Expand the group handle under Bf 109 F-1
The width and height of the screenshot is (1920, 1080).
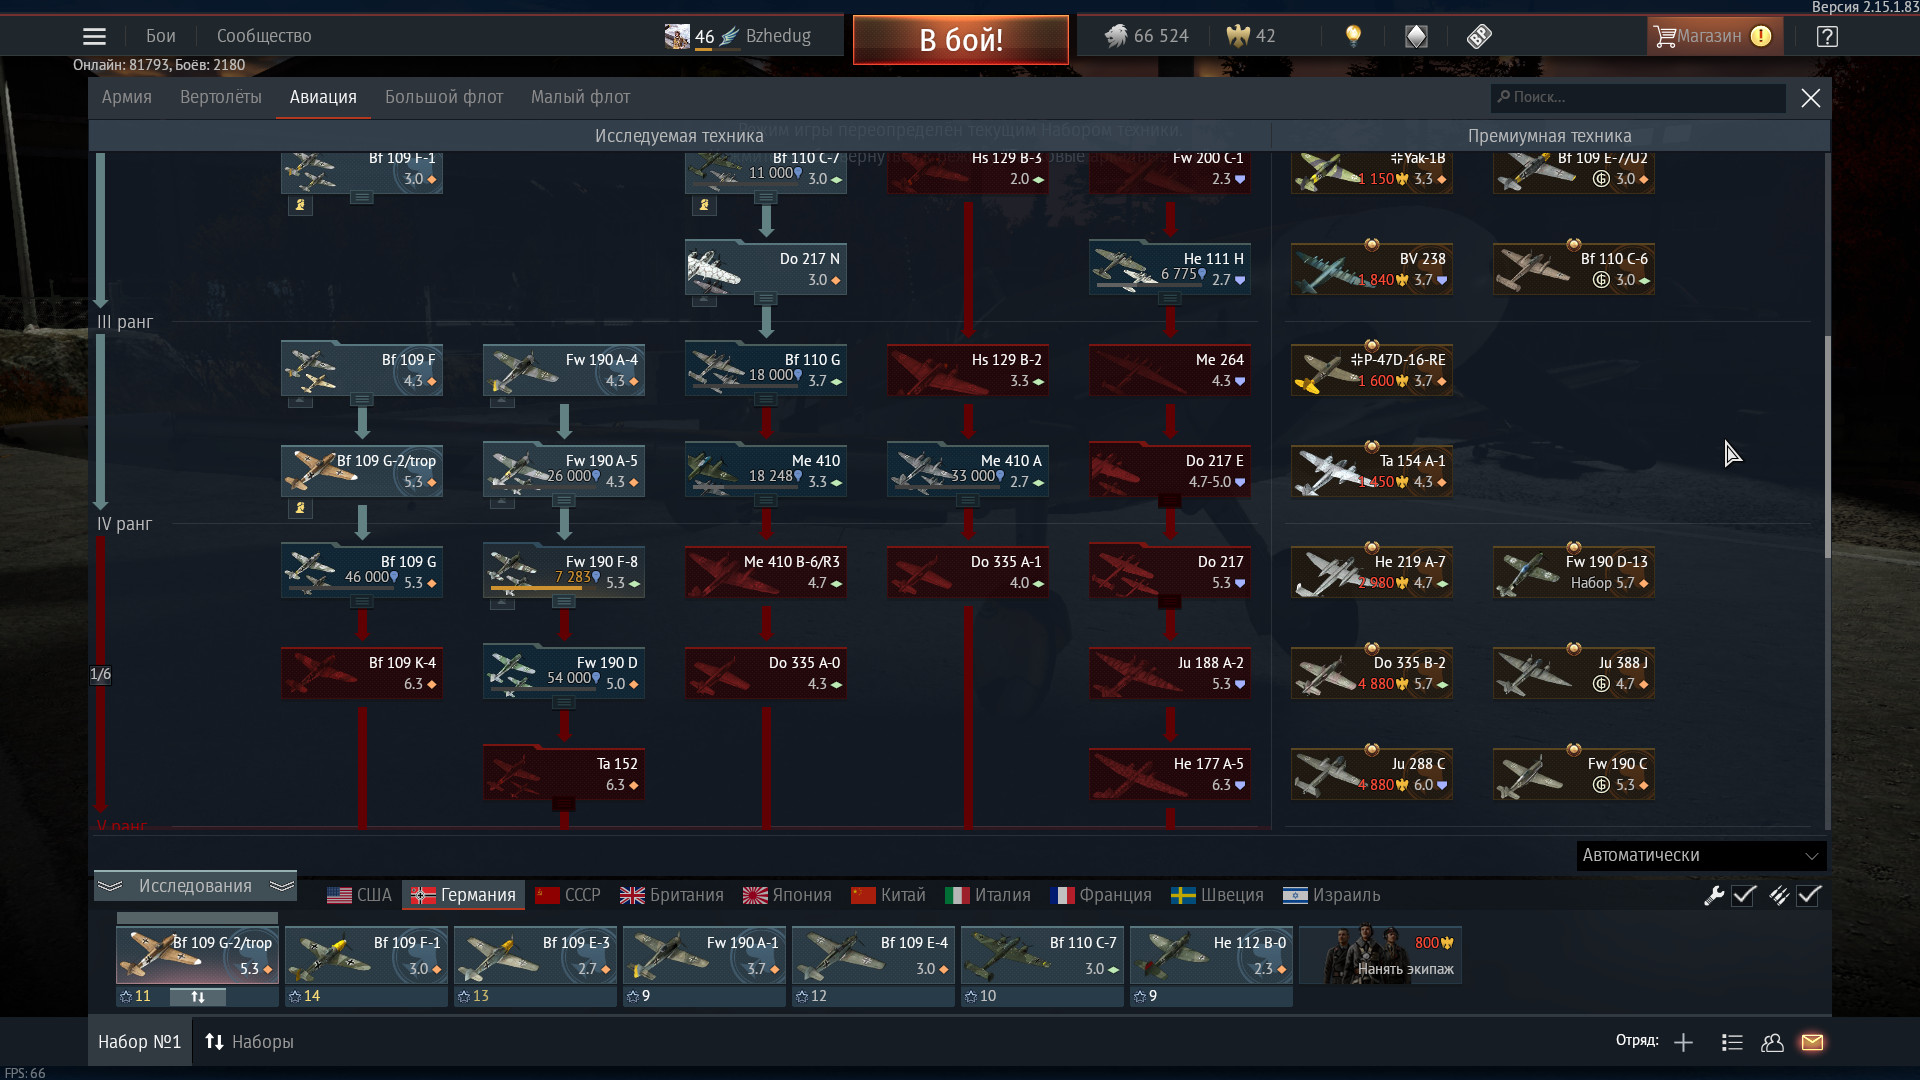pos(362,198)
